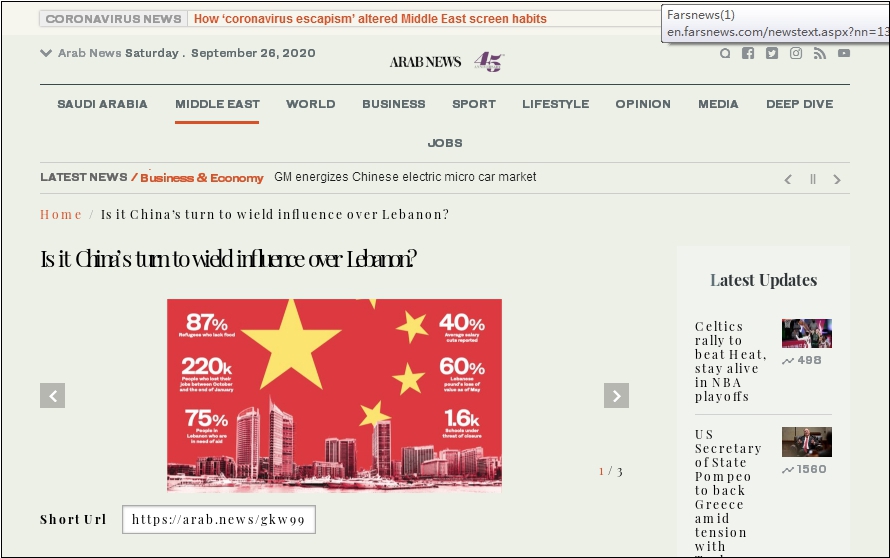
Task: Open the Deep Dive section
Action: (800, 104)
